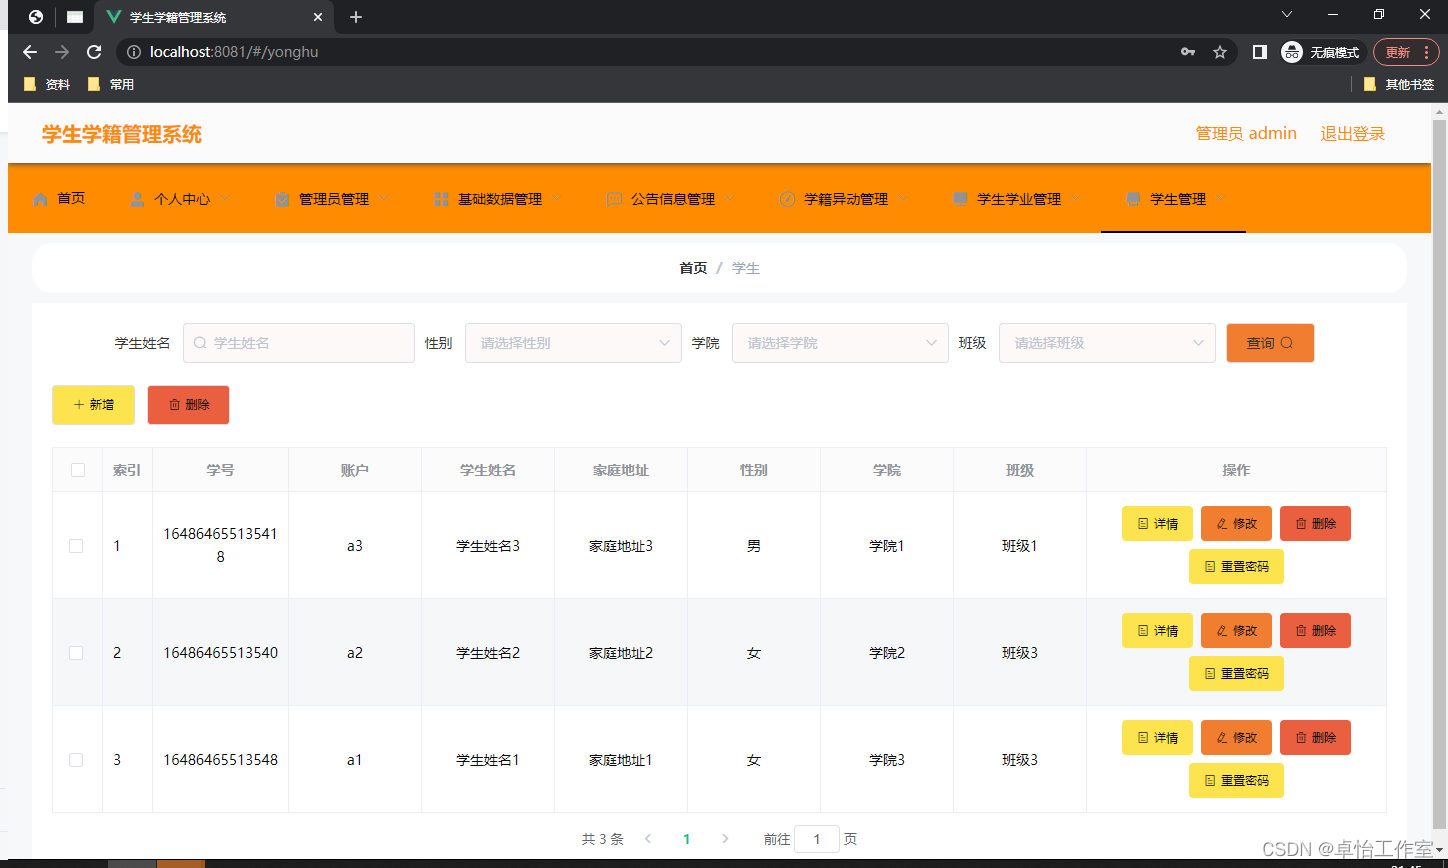This screenshot has height=868, width=1448.
Task: Open the saved passwords key icon
Action: point(1188,52)
